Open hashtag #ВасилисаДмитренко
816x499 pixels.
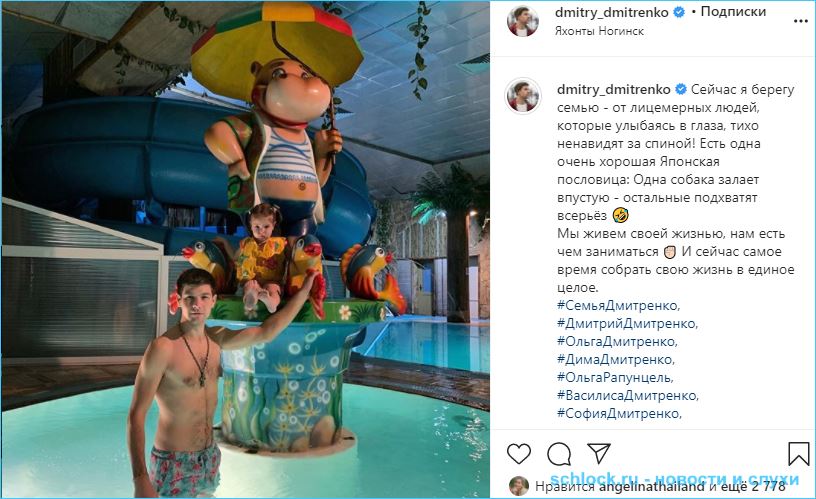click(628, 395)
